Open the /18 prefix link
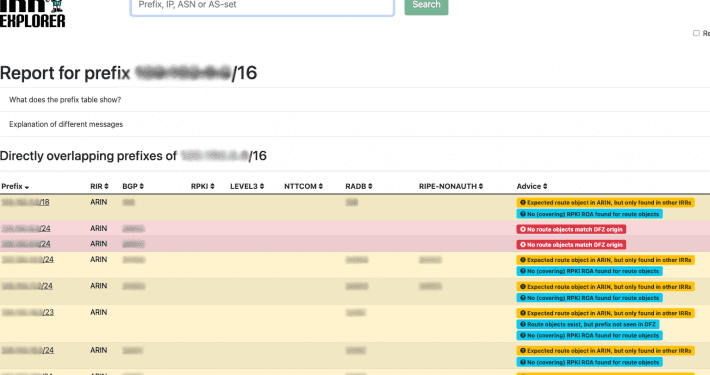 (25, 202)
